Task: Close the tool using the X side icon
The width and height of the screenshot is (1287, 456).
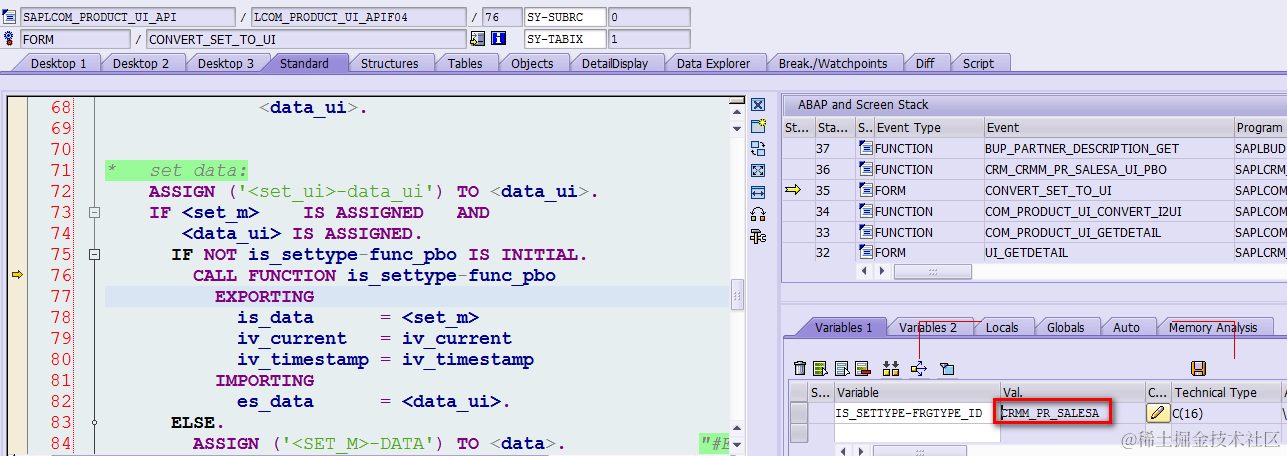Action: pyautogui.click(x=758, y=104)
